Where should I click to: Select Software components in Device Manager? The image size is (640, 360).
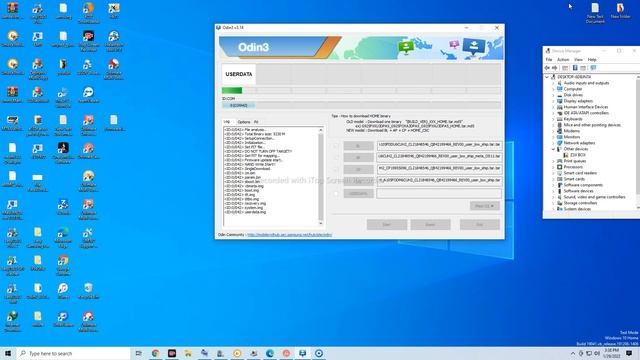click(583, 185)
